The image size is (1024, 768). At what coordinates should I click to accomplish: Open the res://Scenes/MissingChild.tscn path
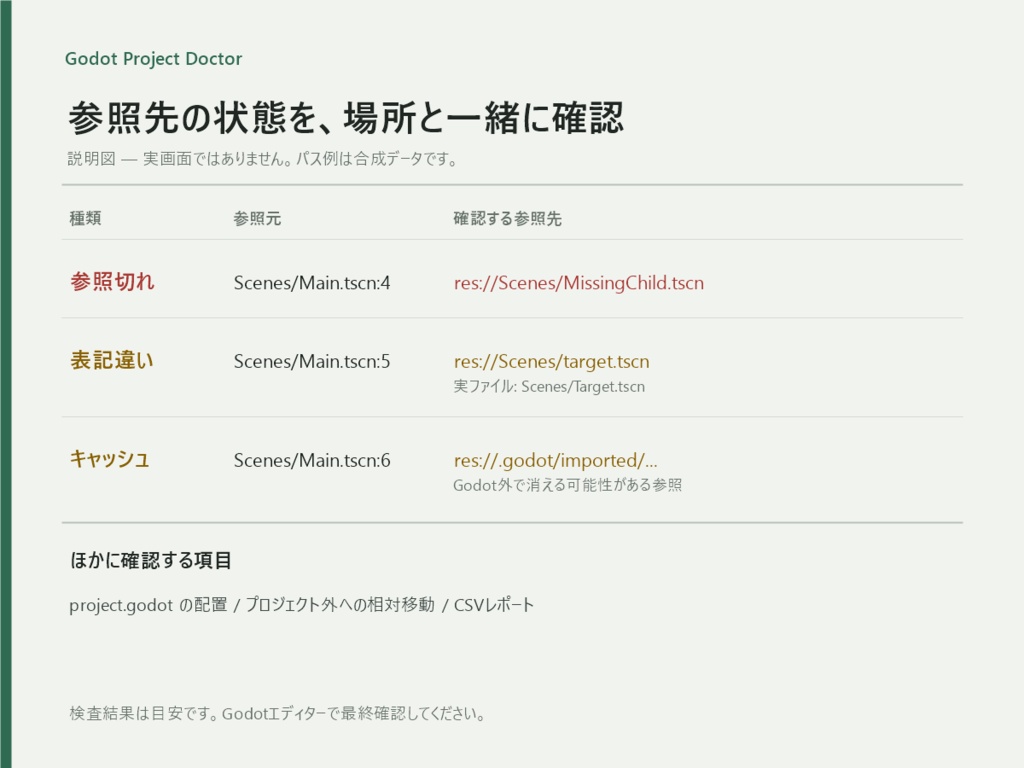pyautogui.click(x=579, y=283)
